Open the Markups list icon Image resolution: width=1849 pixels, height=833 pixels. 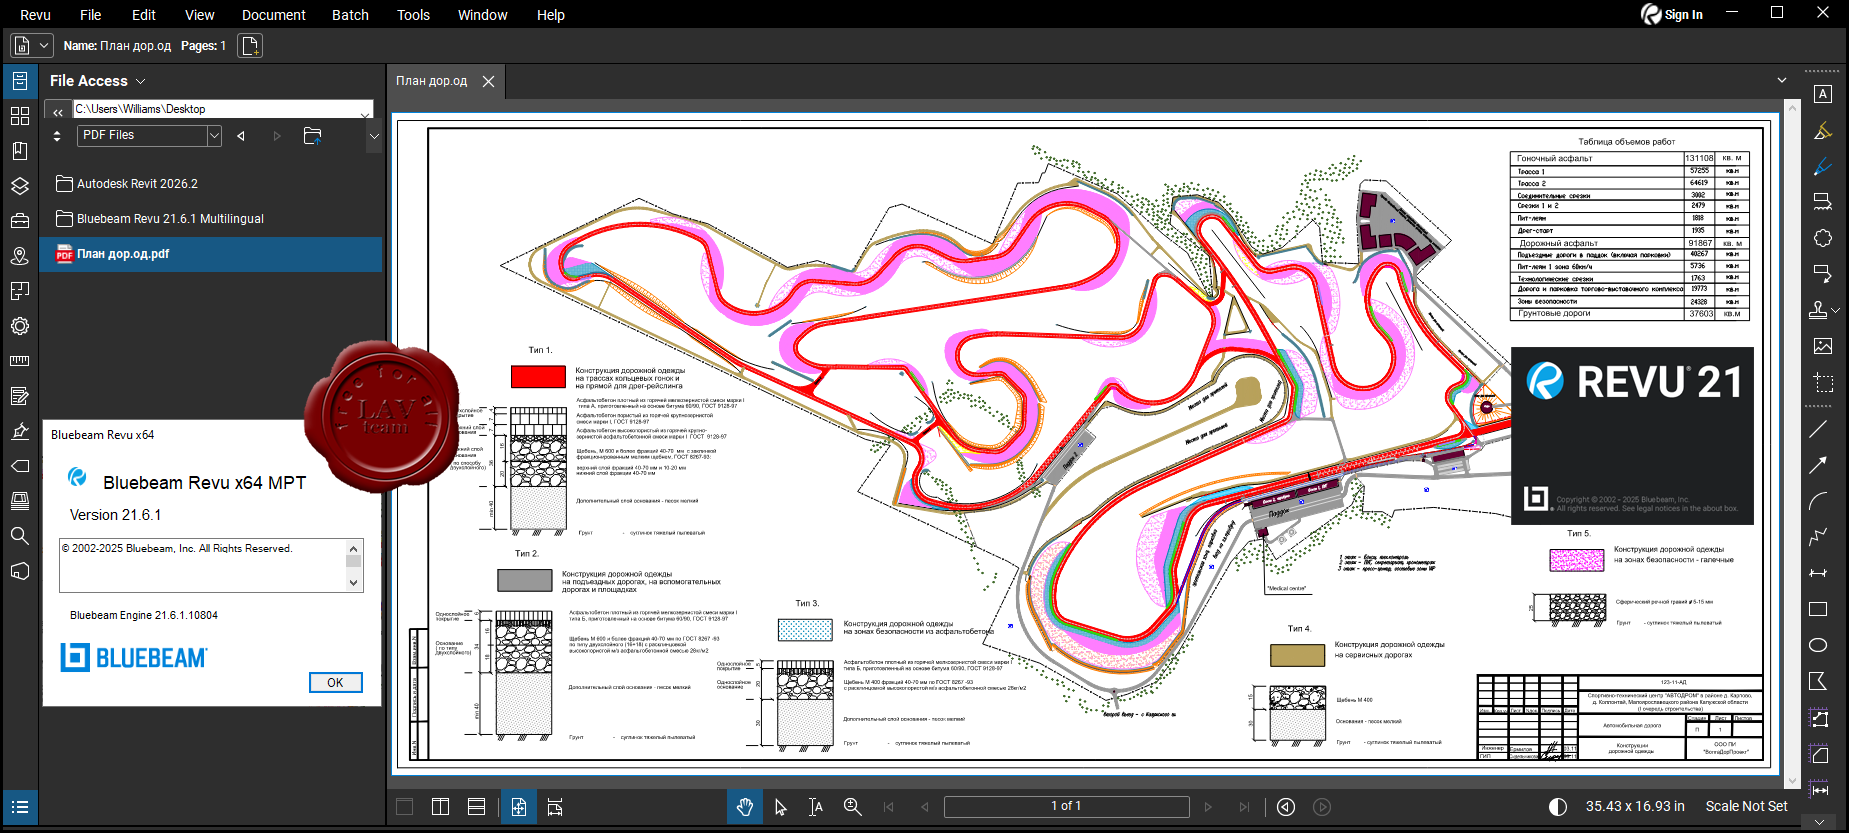[x=19, y=807]
